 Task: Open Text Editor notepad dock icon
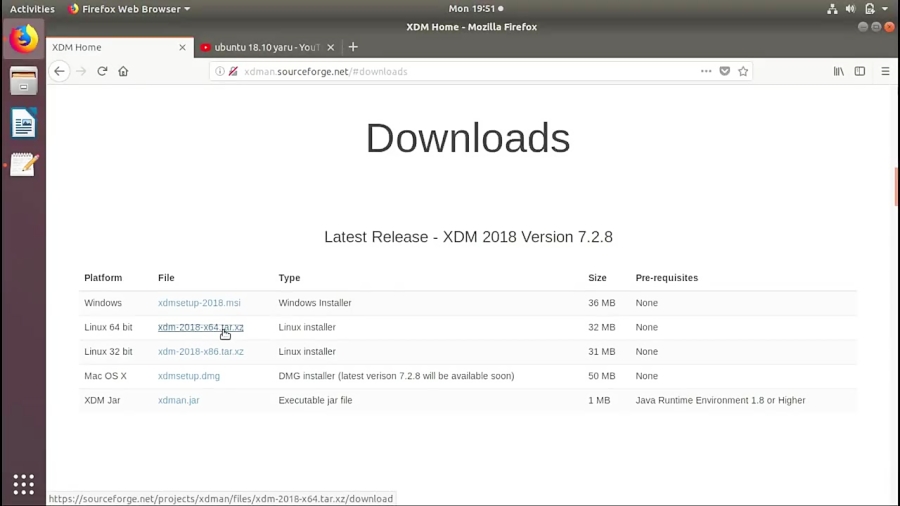click(x=24, y=165)
